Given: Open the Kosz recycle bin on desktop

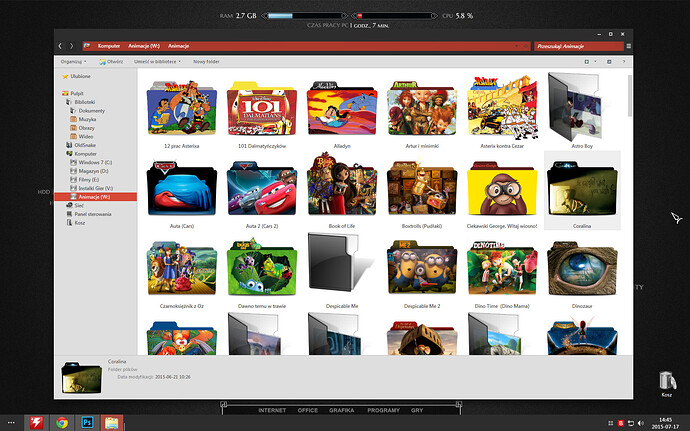Looking at the screenshot, I should [667, 383].
